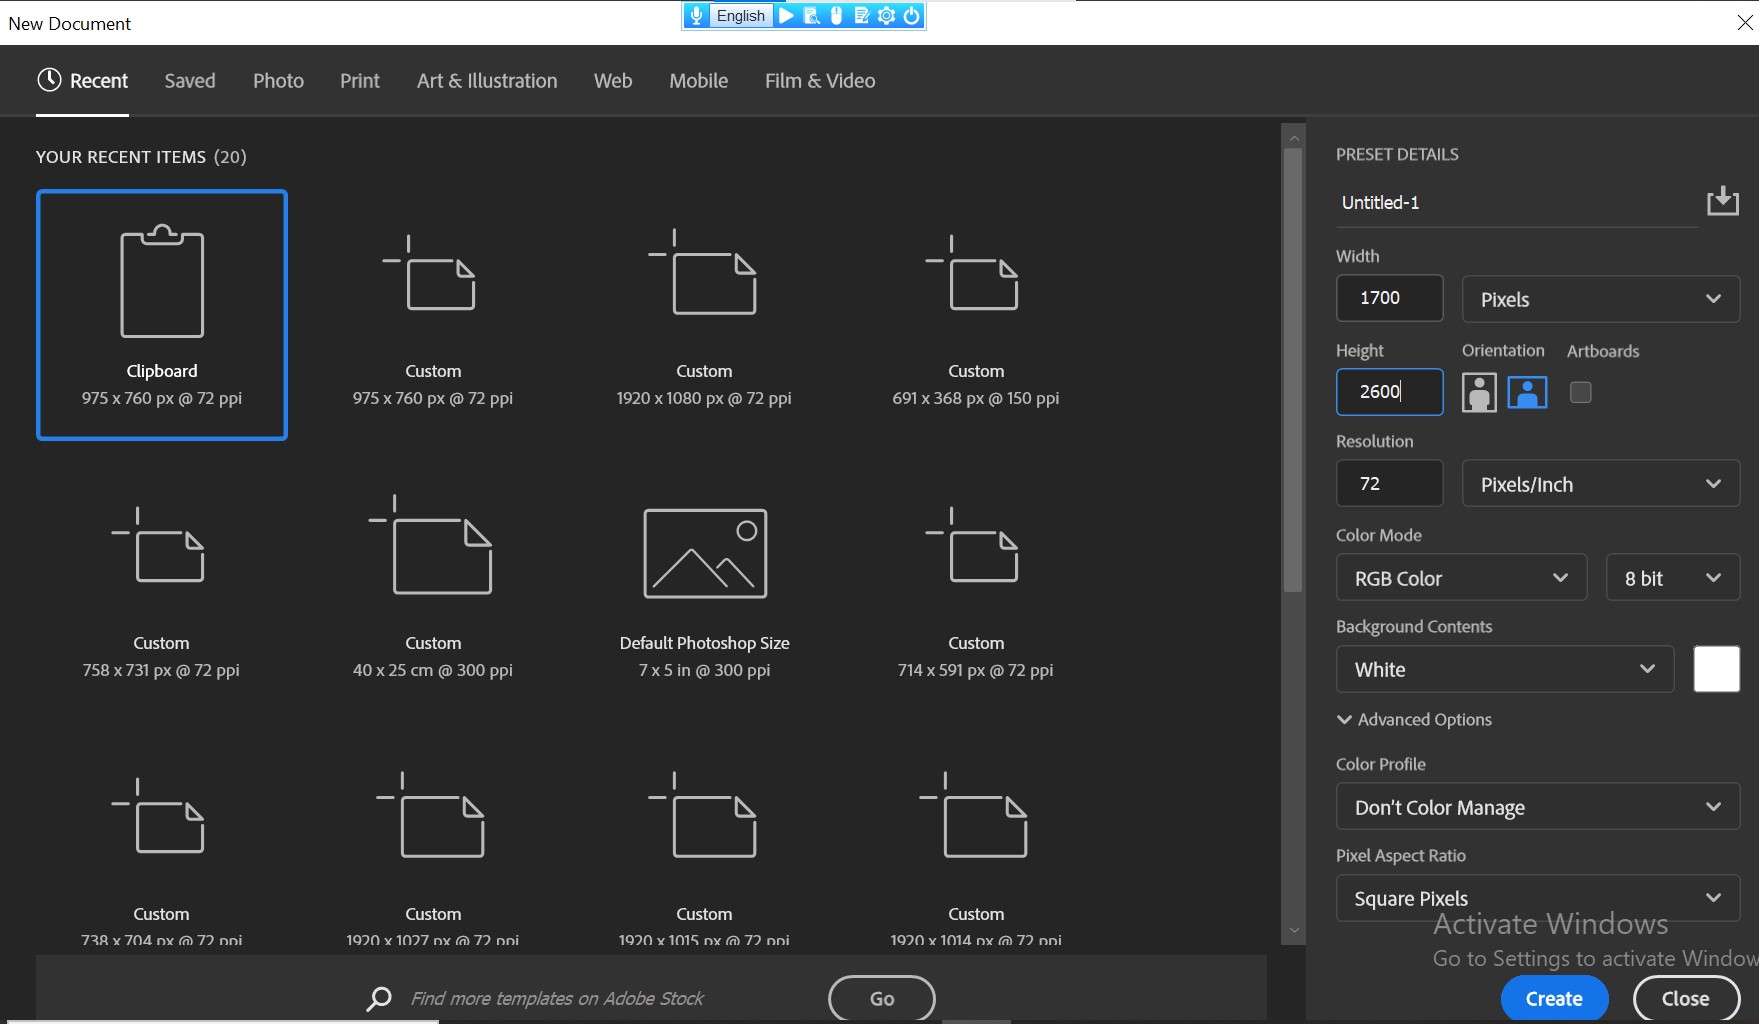Click the Create button
This screenshot has height=1024, width=1759.
click(x=1554, y=998)
